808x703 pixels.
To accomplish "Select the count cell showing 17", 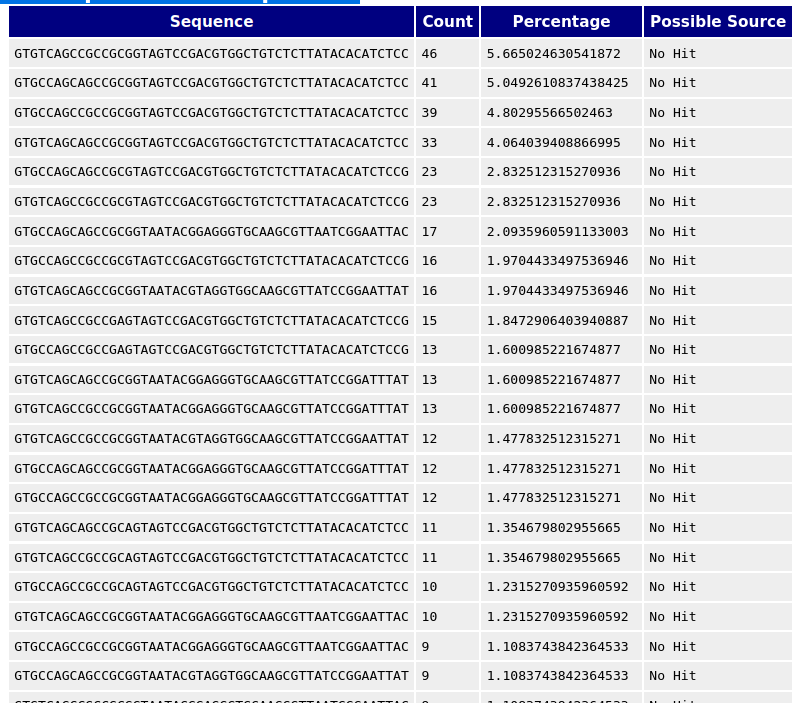I will pyautogui.click(x=429, y=232).
